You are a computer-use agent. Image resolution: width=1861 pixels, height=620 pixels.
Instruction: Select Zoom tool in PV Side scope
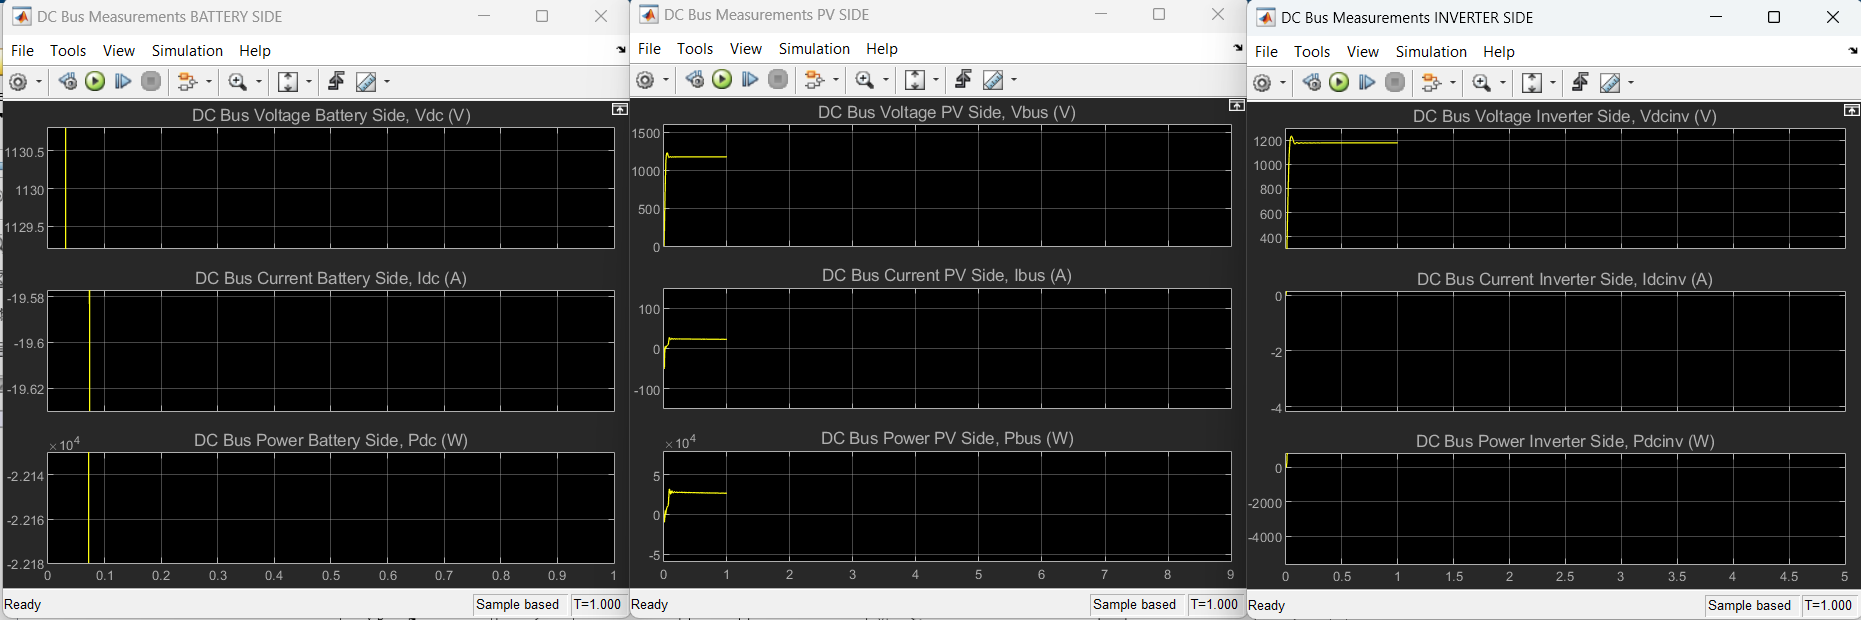[864, 80]
